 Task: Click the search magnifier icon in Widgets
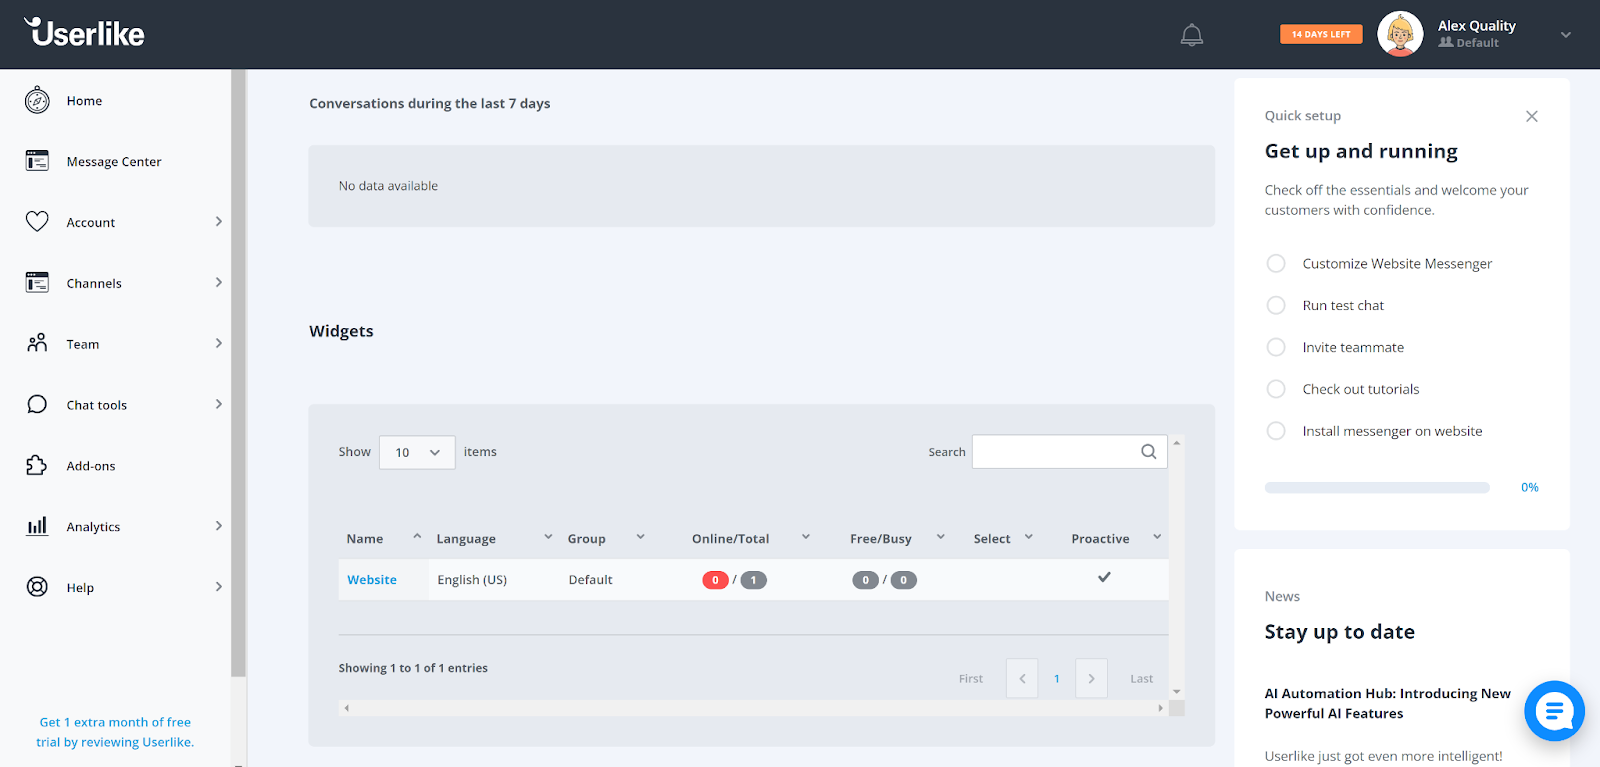tap(1148, 452)
